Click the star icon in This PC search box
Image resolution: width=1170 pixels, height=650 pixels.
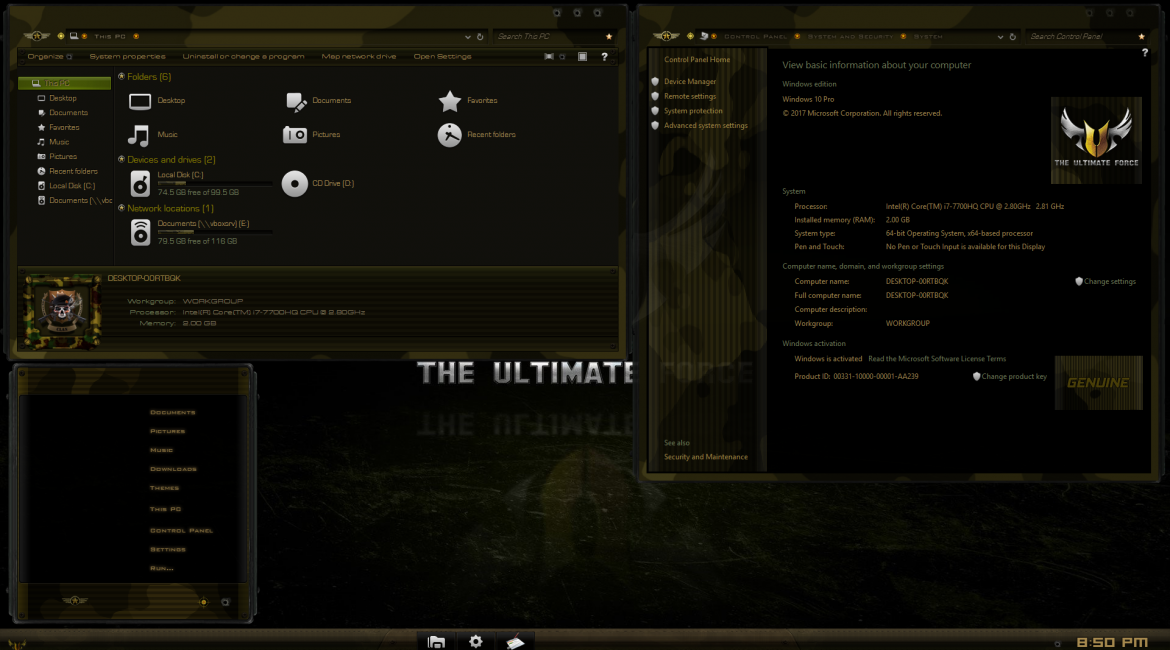609,37
